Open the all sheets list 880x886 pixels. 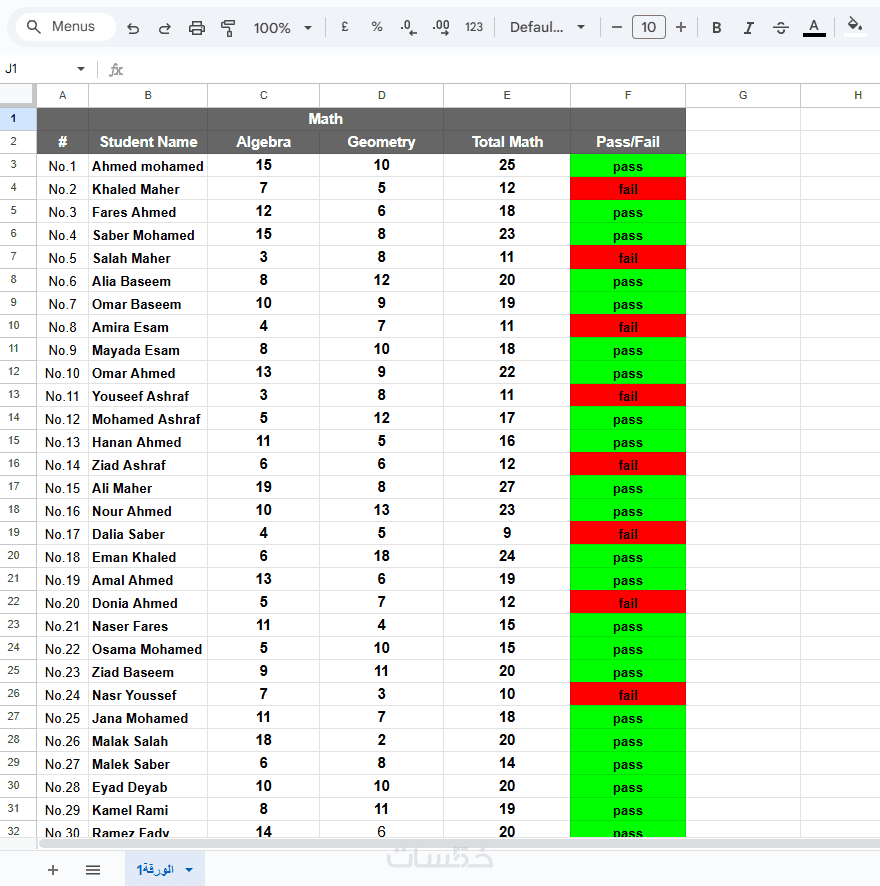point(93,870)
